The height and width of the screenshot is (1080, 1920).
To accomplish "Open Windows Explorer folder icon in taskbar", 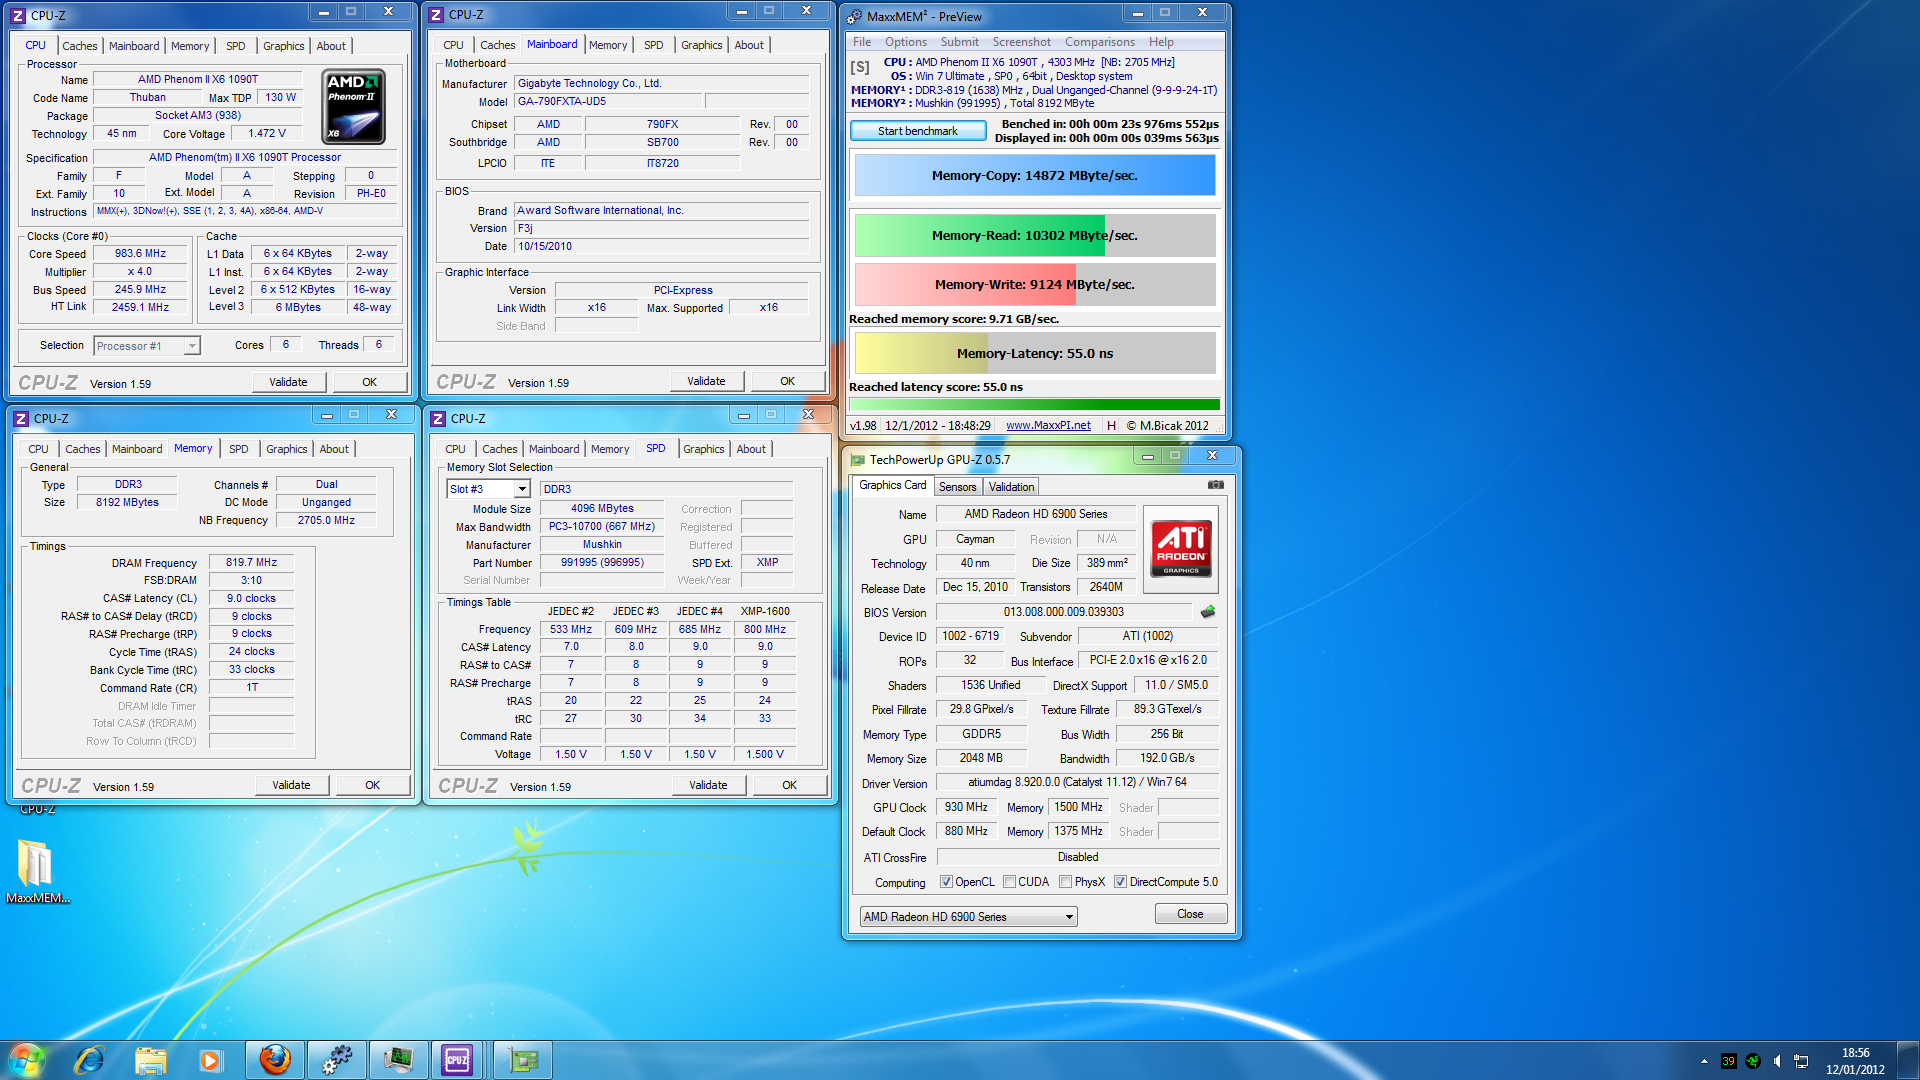I will (x=150, y=1060).
